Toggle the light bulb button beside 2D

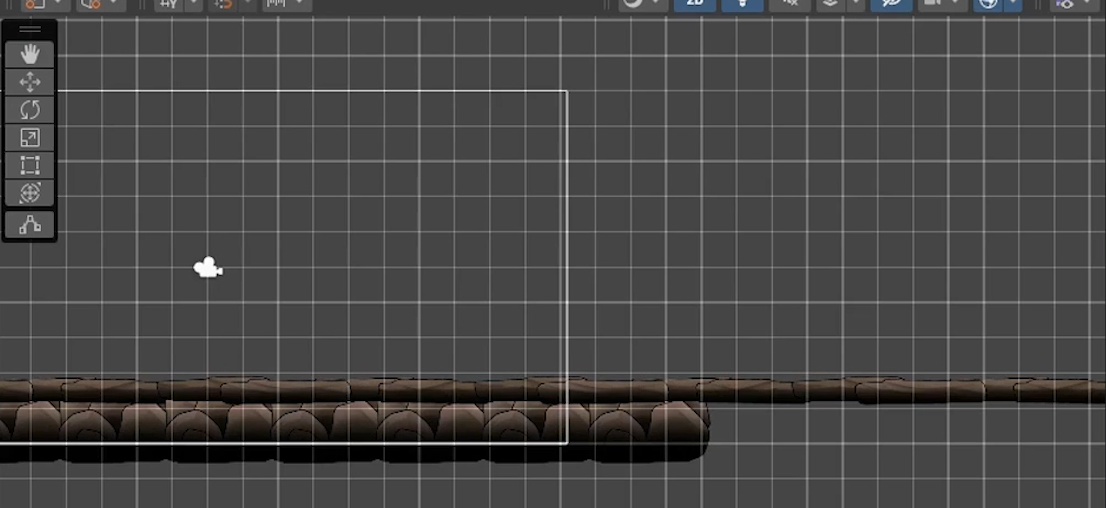tap(742, 4)
